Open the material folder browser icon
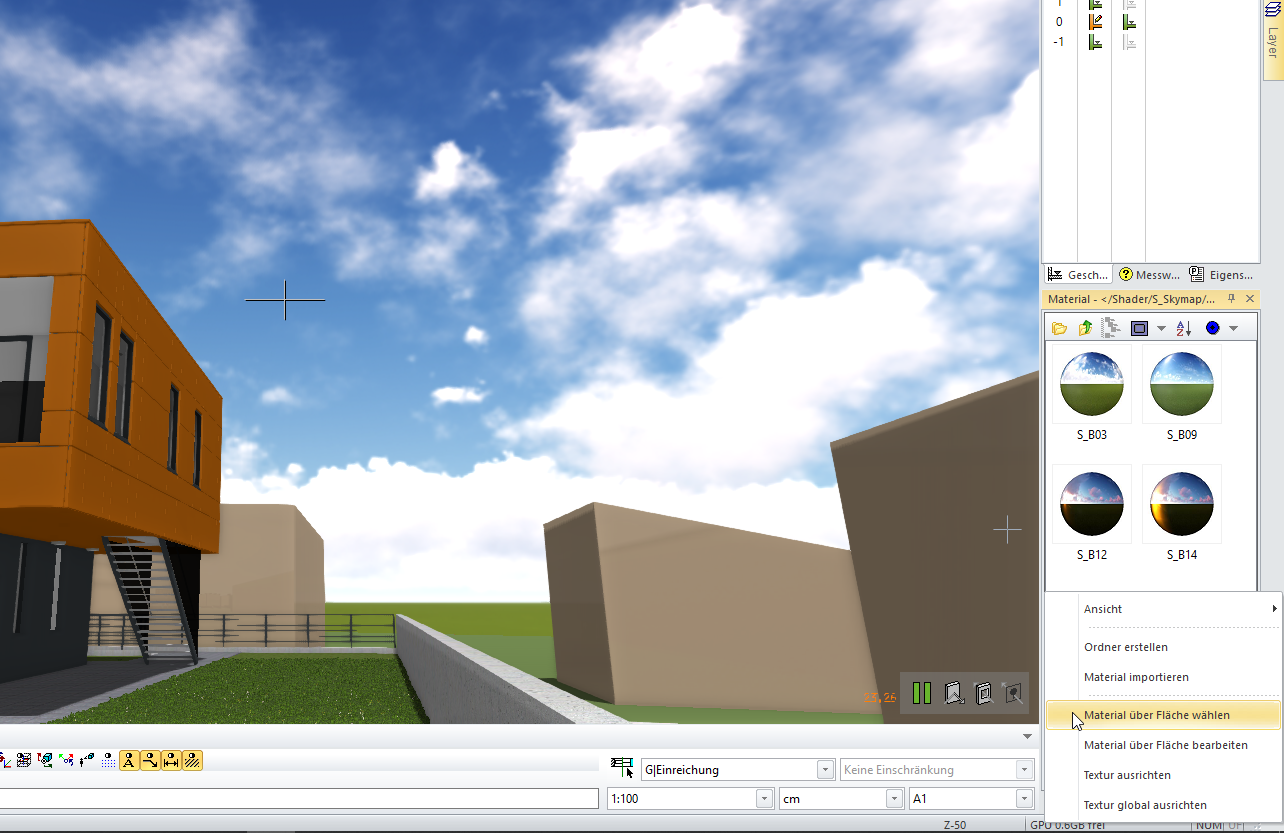The image size is (1284, 833). coord(1059,327)
